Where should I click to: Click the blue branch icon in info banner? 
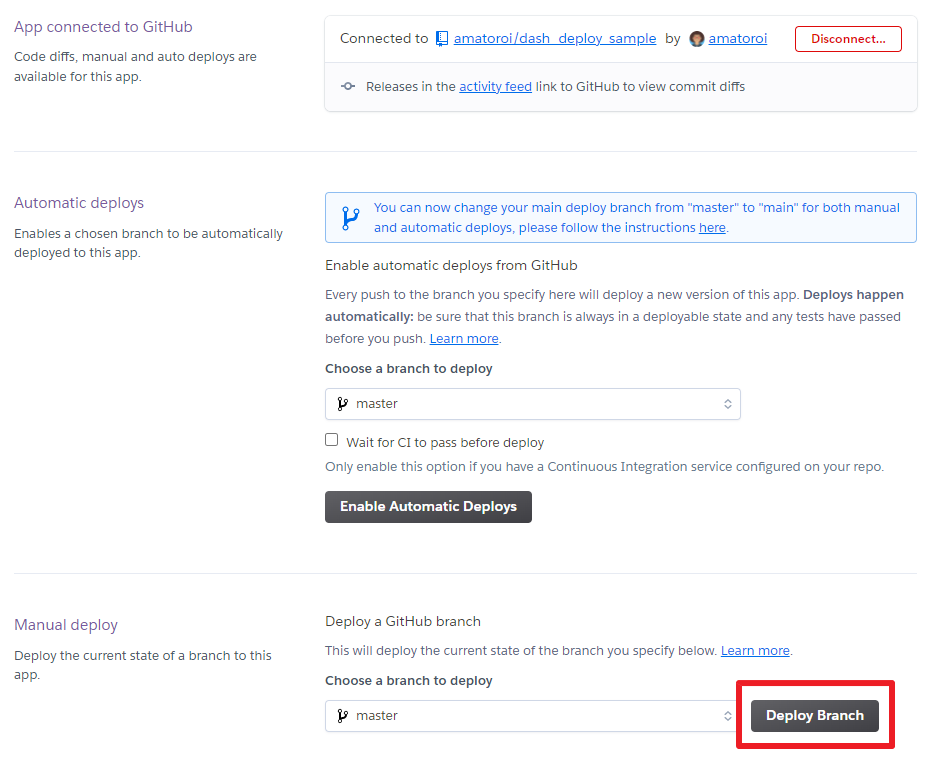click(351, 218)
